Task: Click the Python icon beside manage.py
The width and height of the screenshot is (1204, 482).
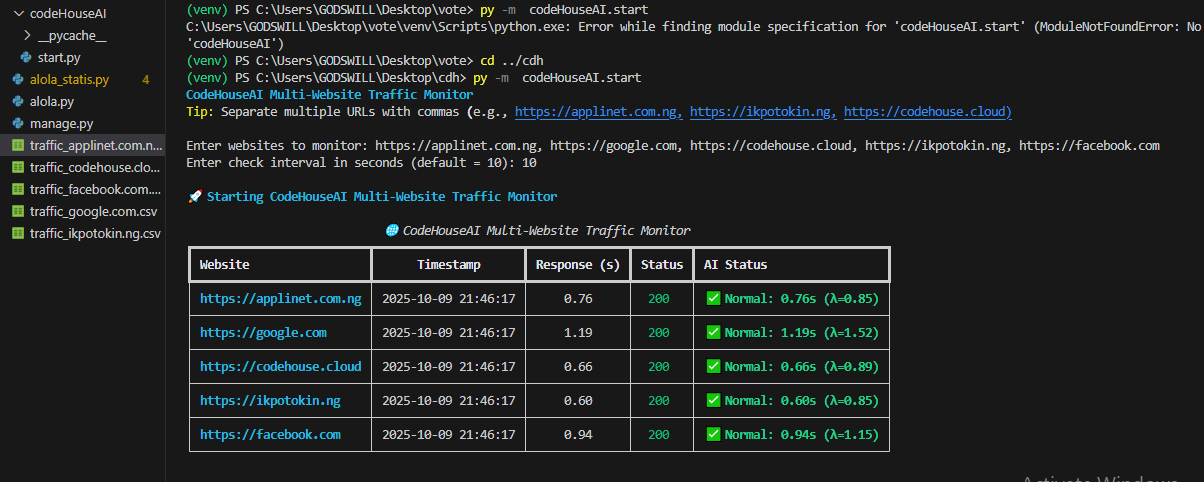Action: click(x=19, y=123)
